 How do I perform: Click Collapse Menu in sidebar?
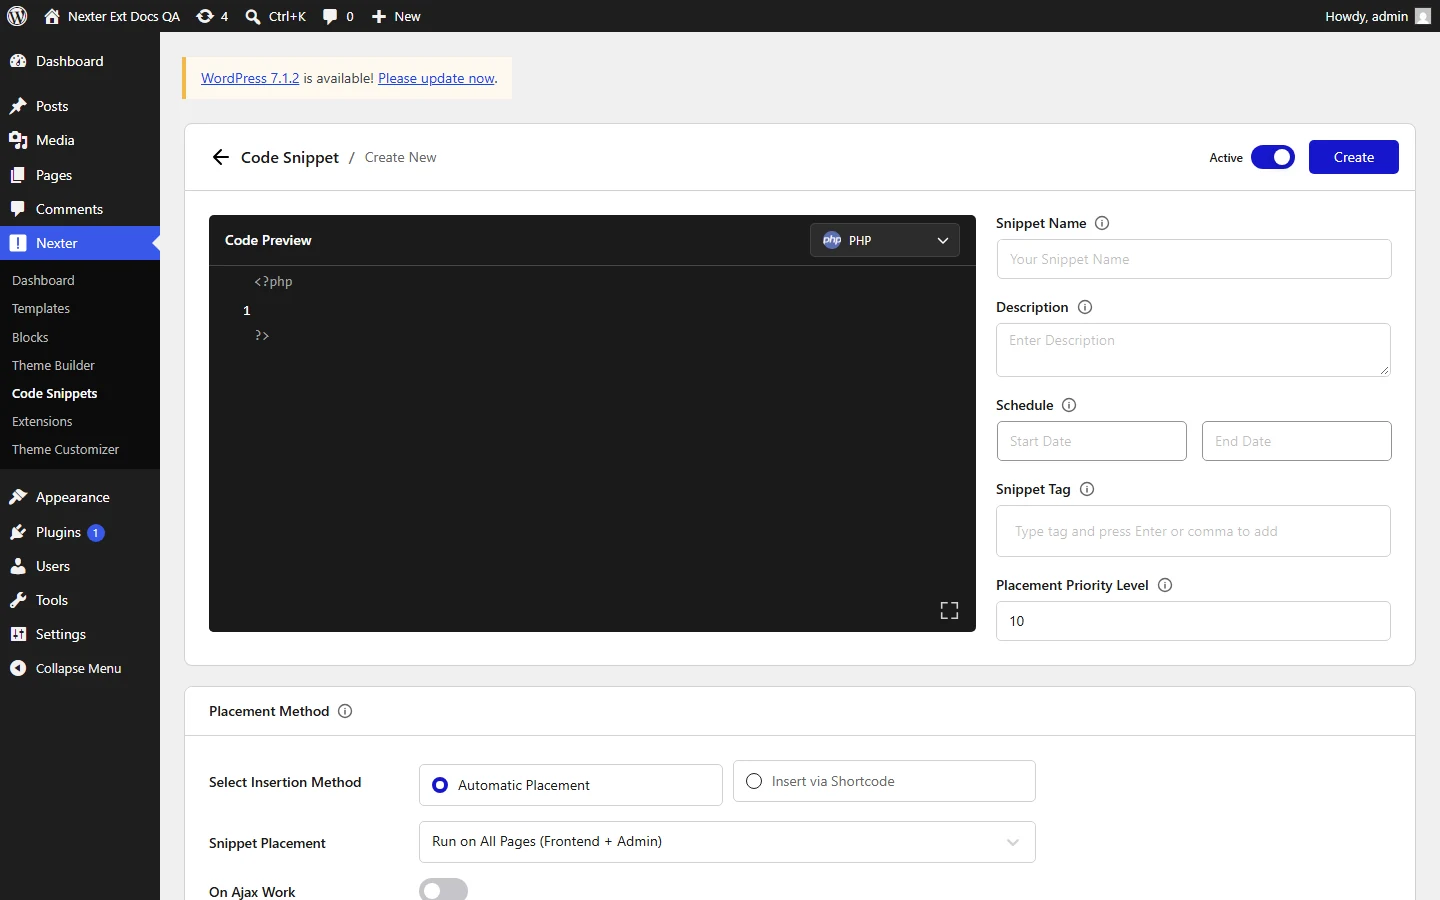pos(80,668)
